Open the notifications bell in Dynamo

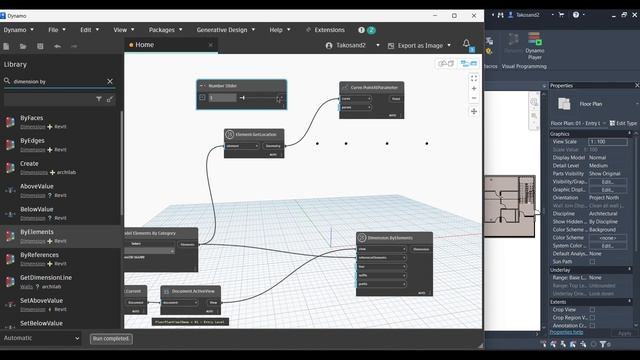coord(466,43)
